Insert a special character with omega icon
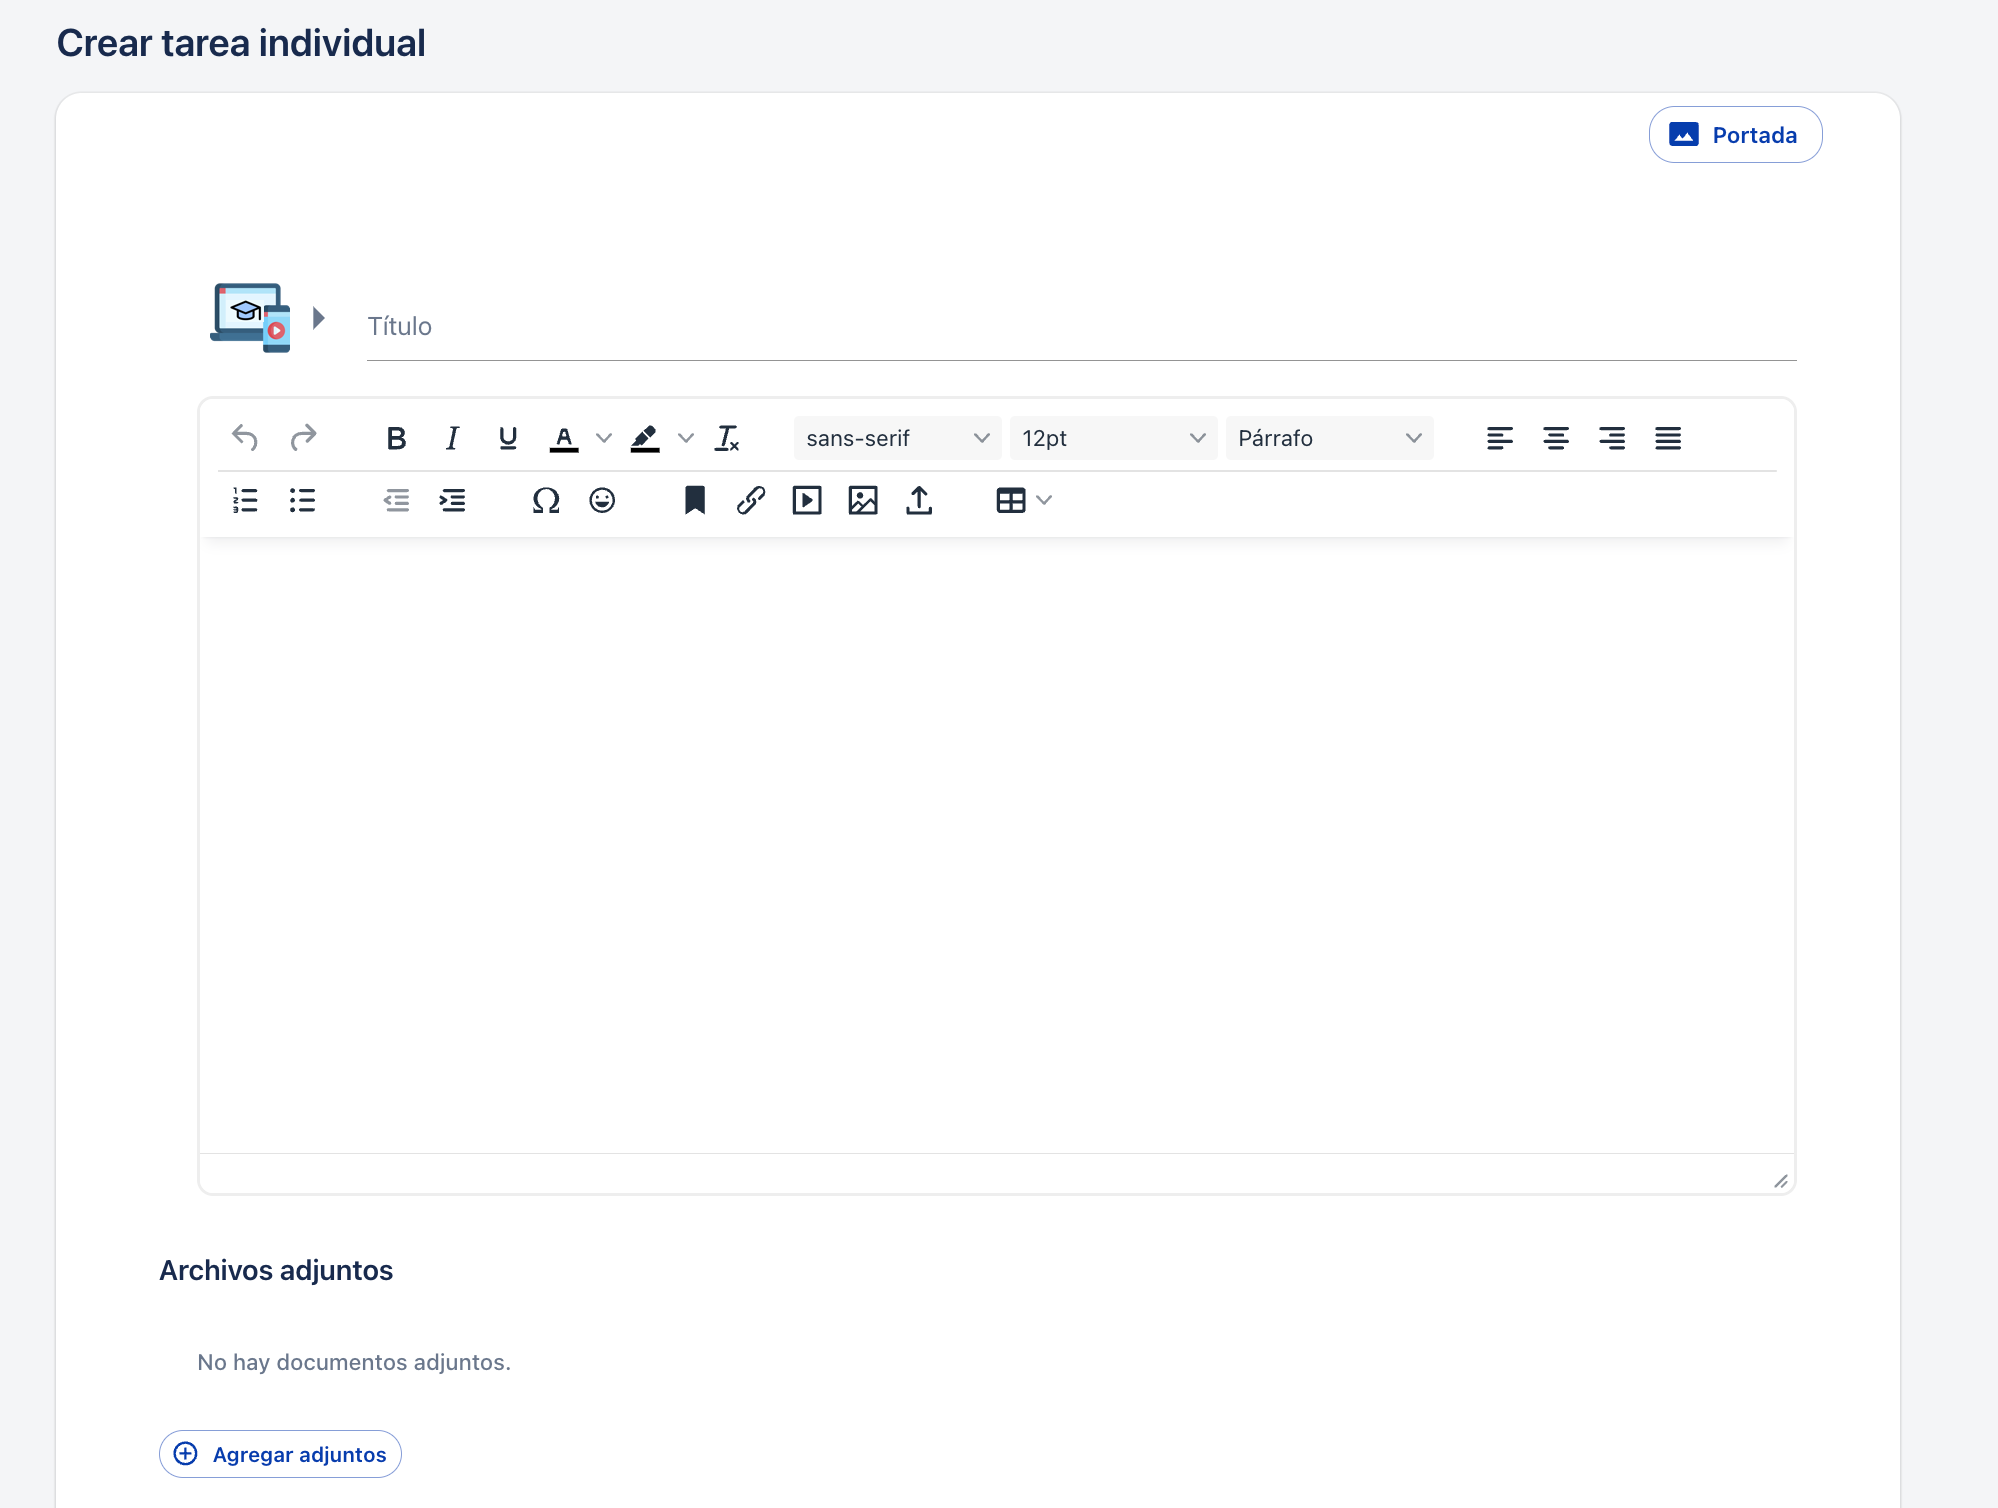 [x=546, y=500]
